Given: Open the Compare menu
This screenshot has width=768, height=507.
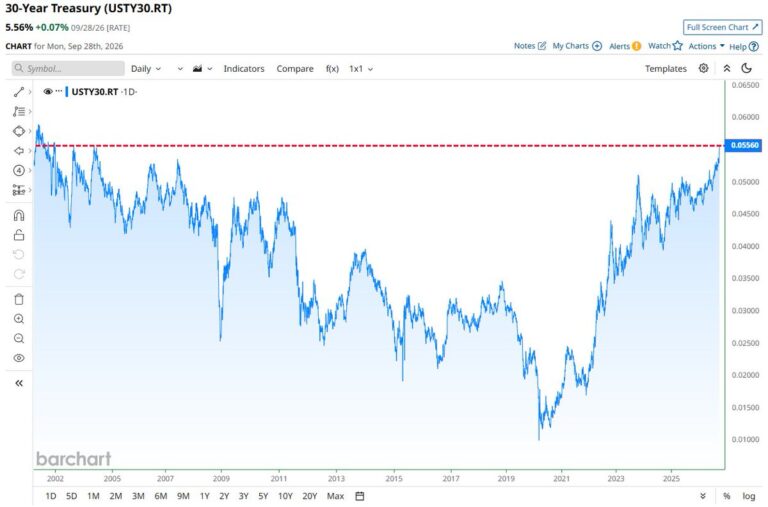Looking at the screenshot, I should (x=295, y=69).
